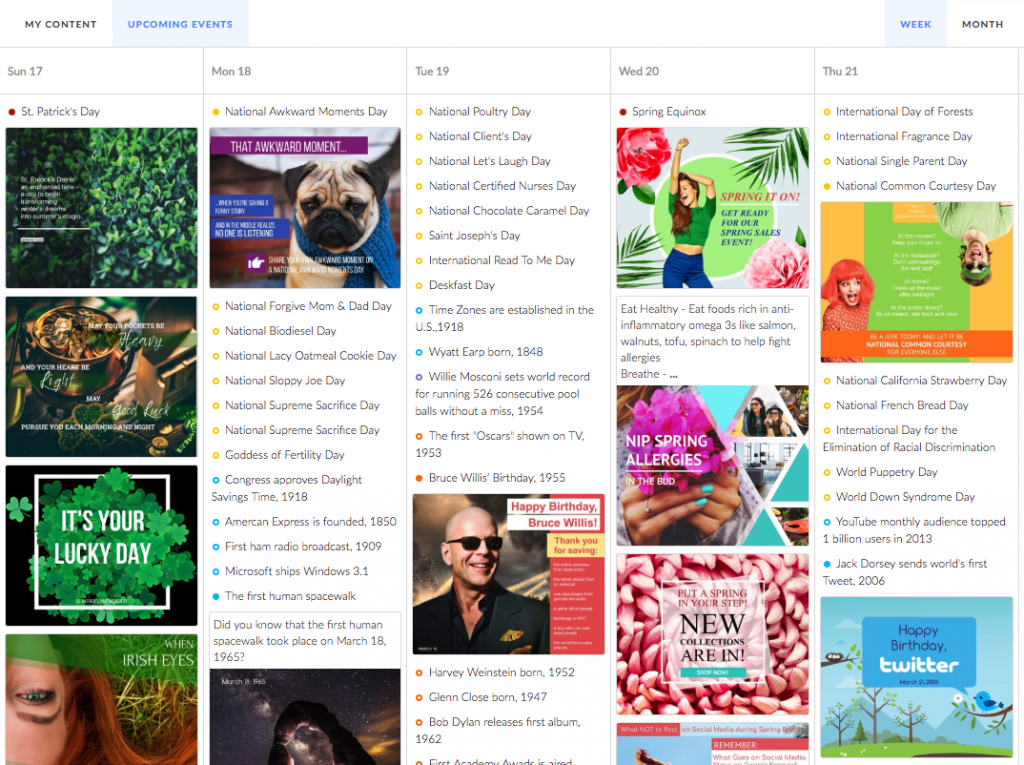Select Deskfast Day

(462, 285)
